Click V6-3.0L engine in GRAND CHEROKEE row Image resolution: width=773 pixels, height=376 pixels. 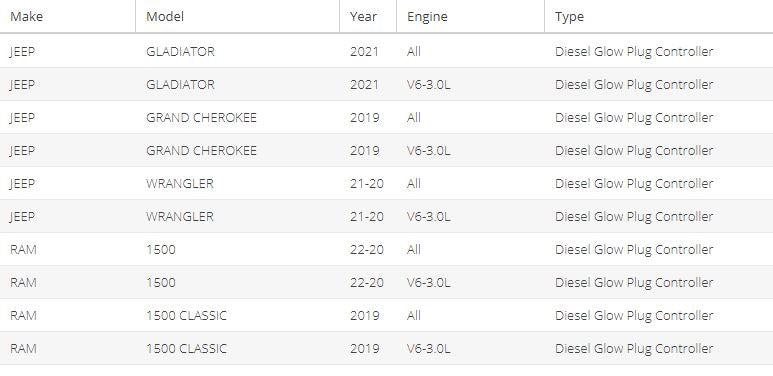tap(428, 150)
